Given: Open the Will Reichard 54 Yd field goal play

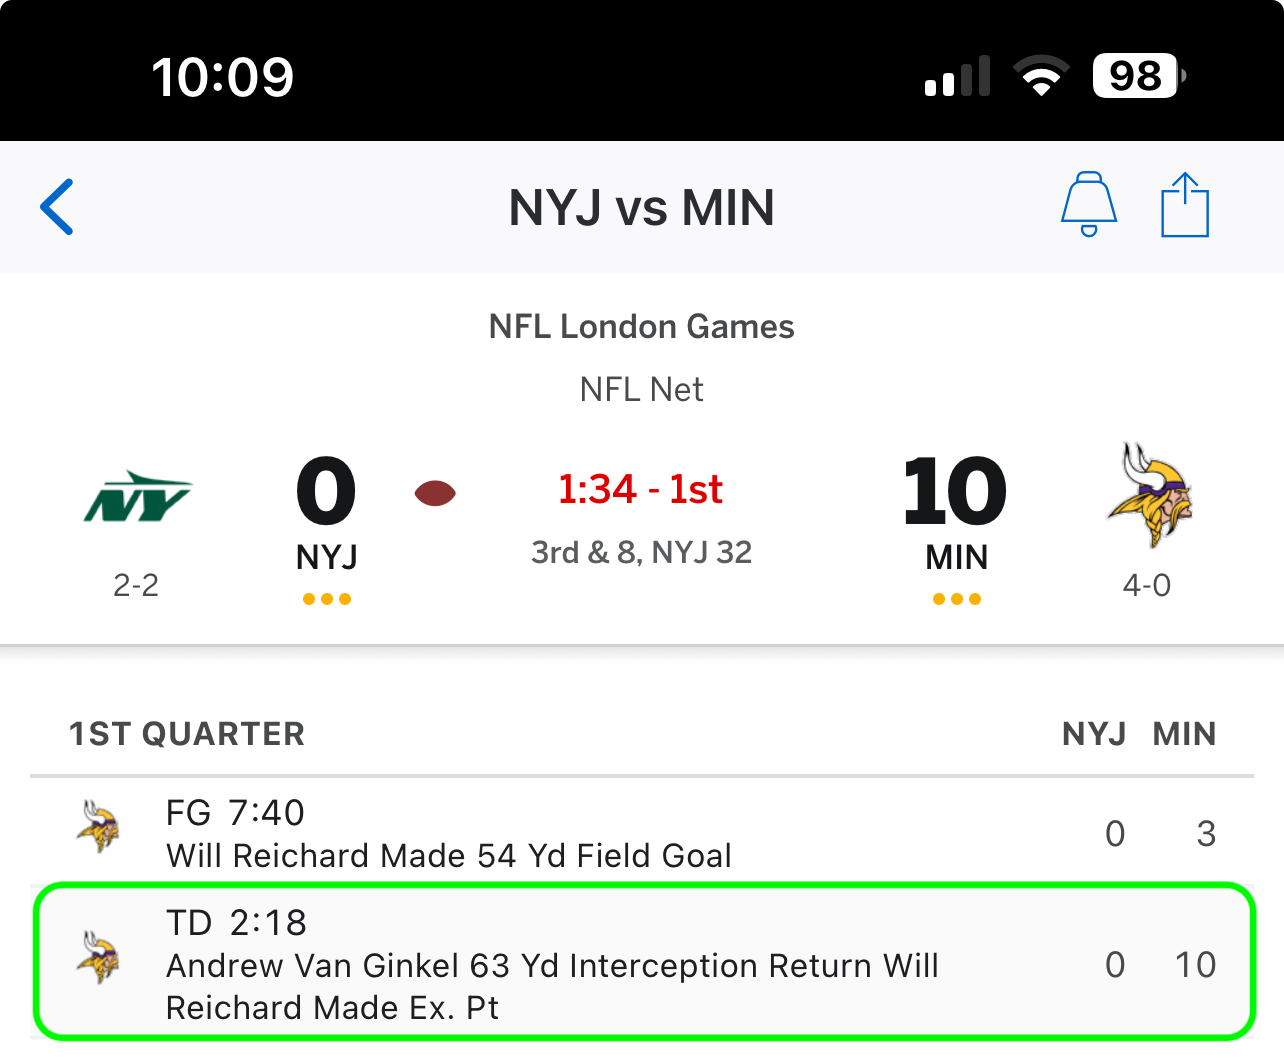Looking at the screenshot, I should [x=642, y=832].
